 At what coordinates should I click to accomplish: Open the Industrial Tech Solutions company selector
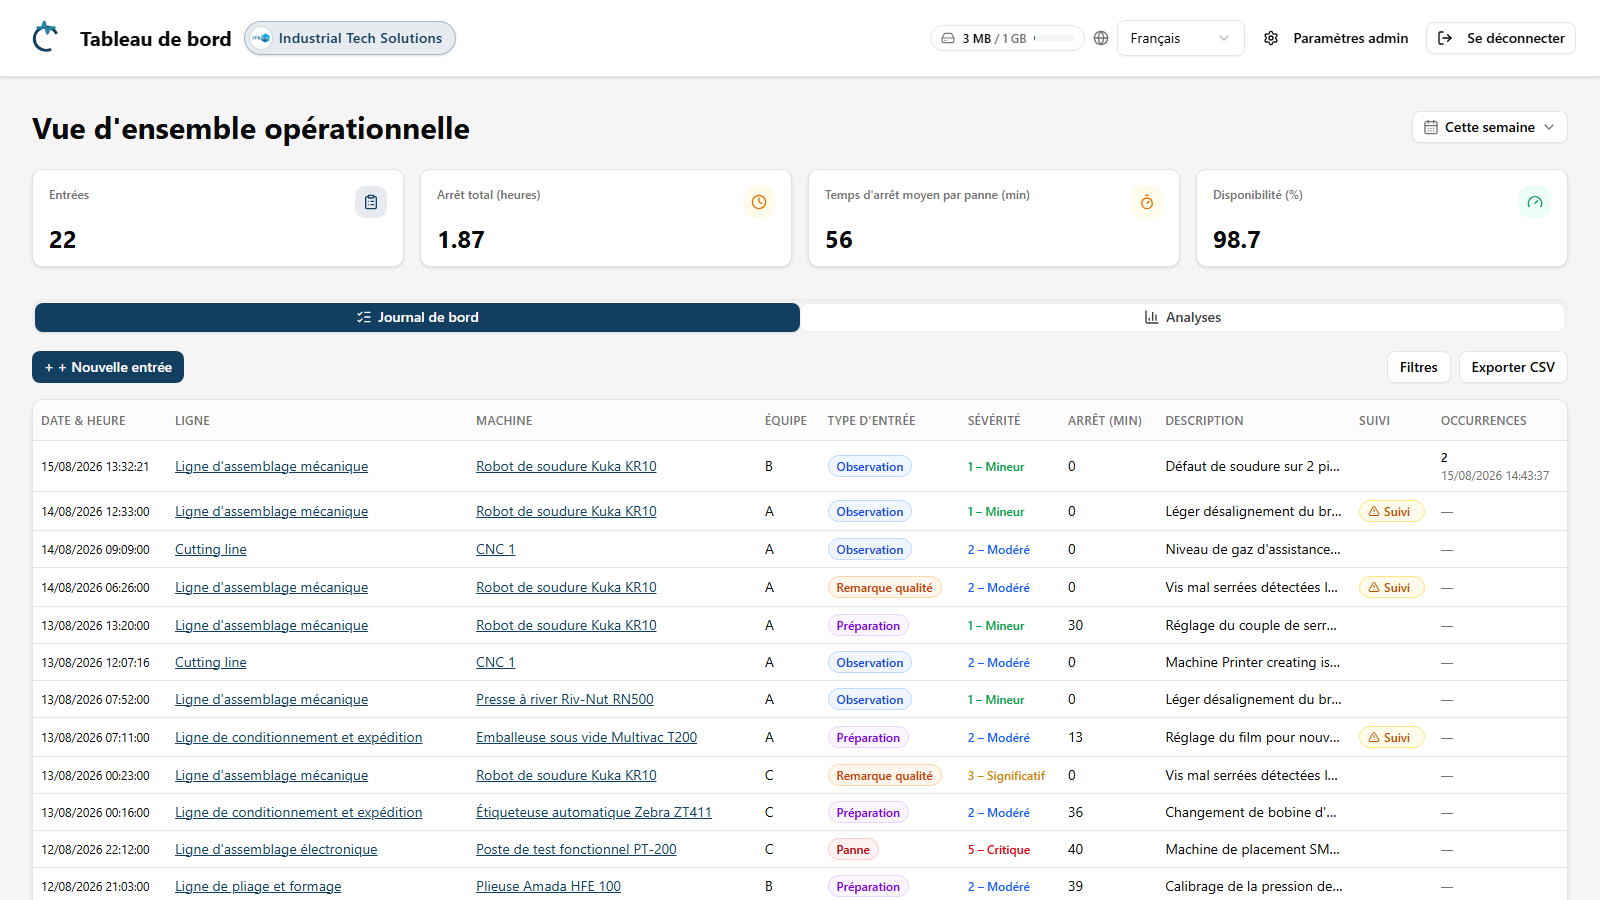(350, 38)
